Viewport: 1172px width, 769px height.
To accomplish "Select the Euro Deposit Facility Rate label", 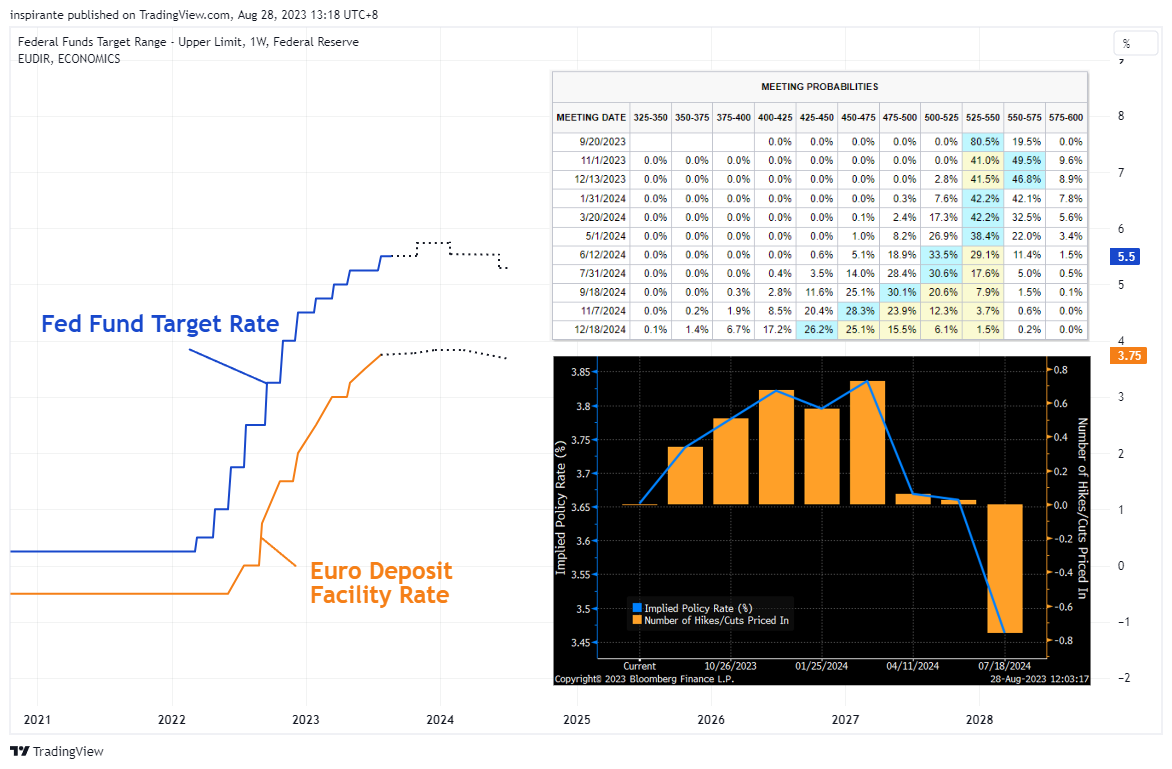I will tap(381, 583).
